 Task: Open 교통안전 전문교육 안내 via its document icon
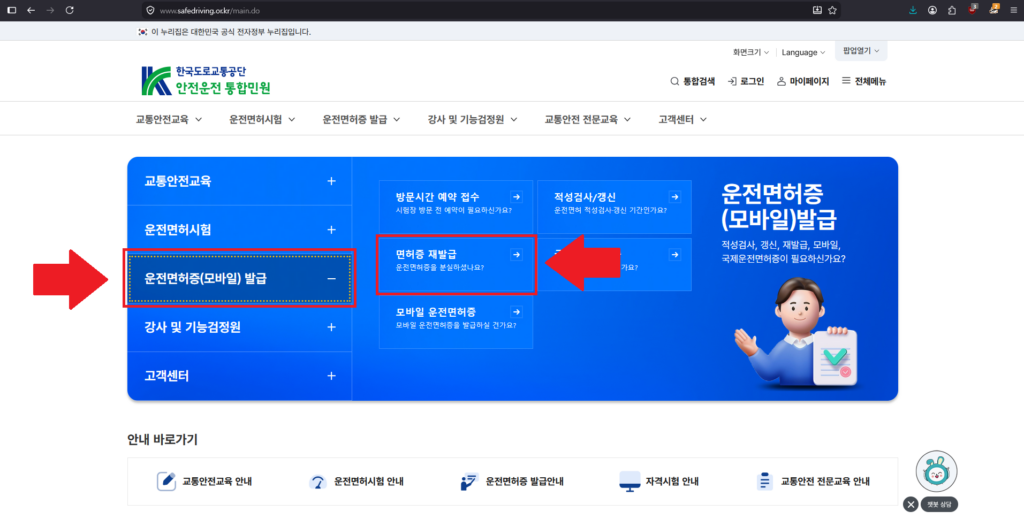(x=764, y=481)
